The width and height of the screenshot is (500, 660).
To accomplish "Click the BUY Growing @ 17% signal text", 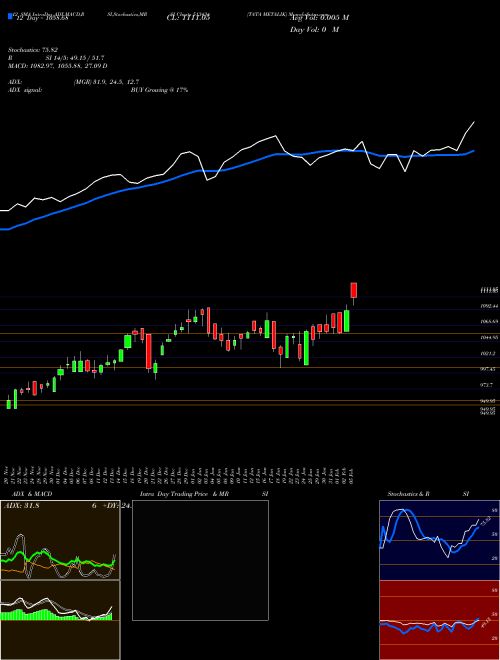I will click(159, 90).
